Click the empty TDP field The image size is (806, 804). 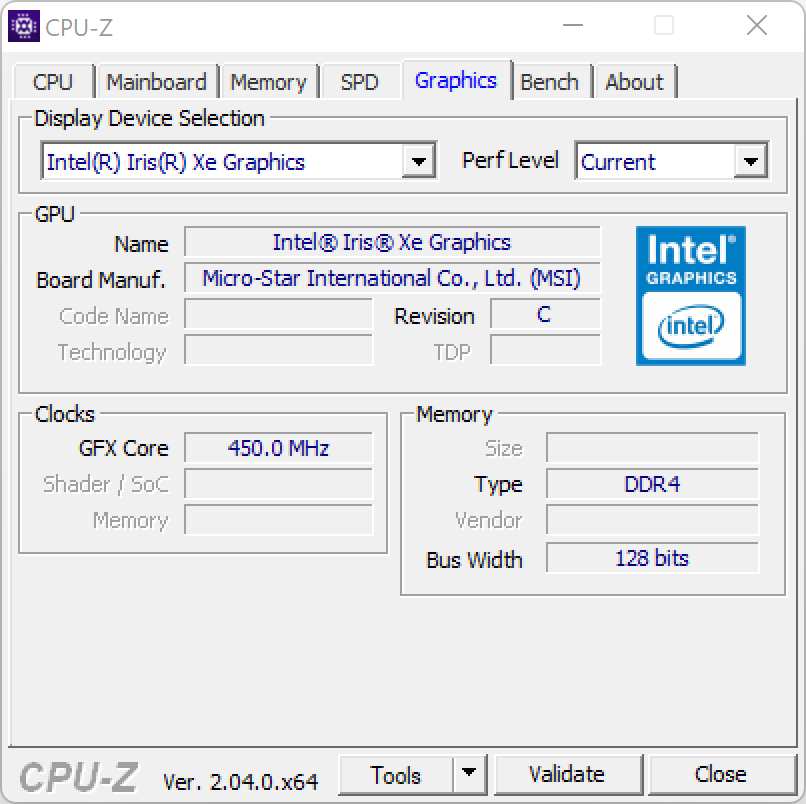tap(545, 350)
